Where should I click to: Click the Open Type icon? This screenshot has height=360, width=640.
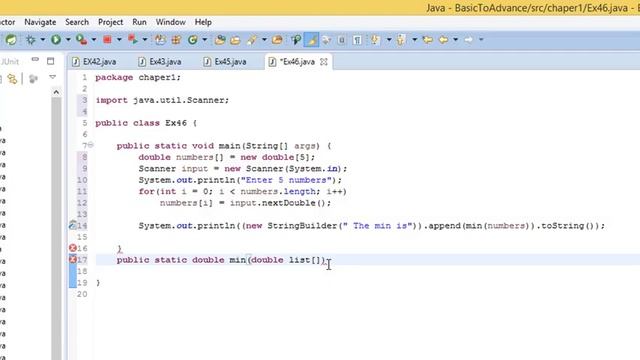[x=220, y=40]
